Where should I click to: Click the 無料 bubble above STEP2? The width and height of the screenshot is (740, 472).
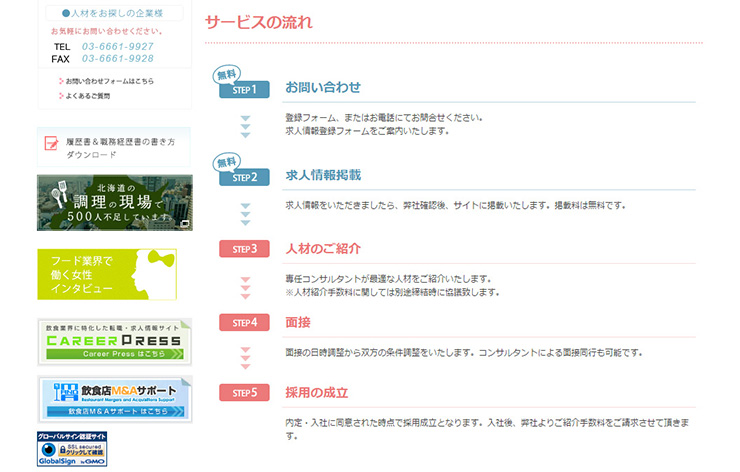(227, 161)
